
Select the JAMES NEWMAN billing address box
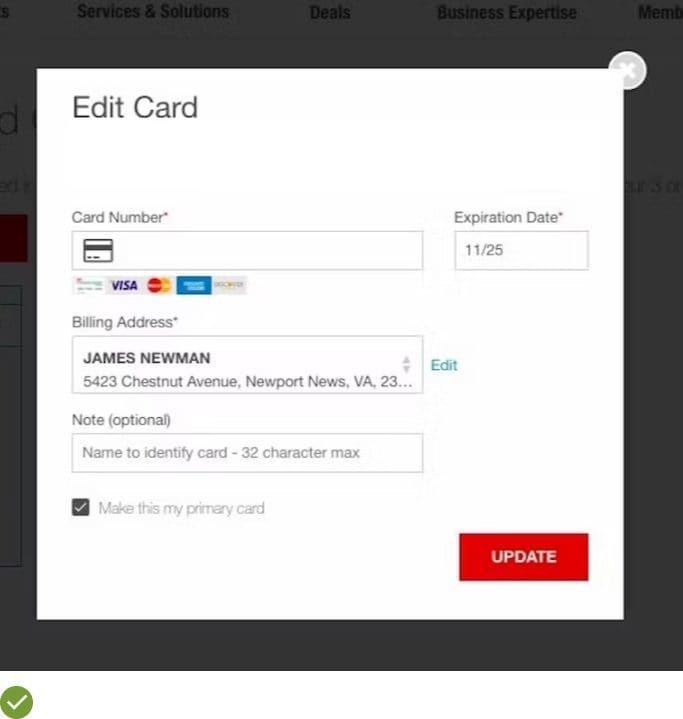(x=247, y=365)
